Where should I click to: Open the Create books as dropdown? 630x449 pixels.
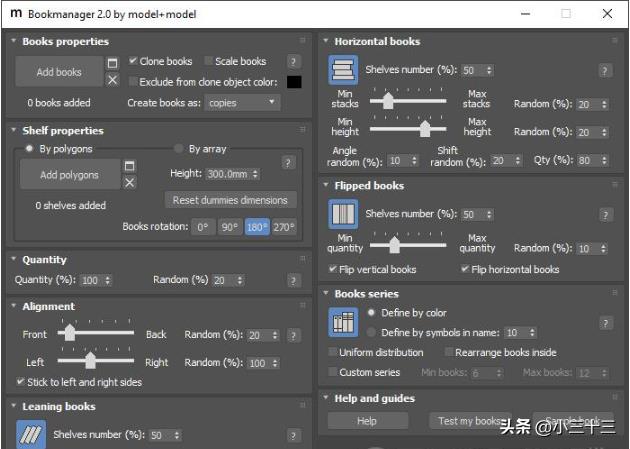(242, 103)
